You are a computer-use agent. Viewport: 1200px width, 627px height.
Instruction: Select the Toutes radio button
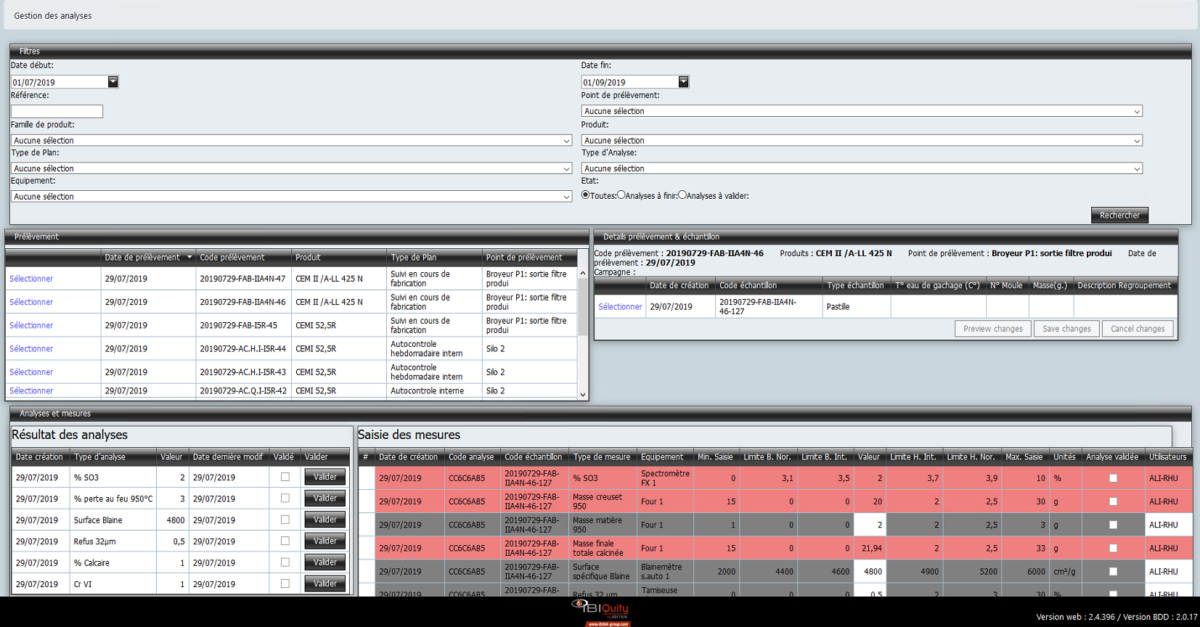tap(586, 196)
